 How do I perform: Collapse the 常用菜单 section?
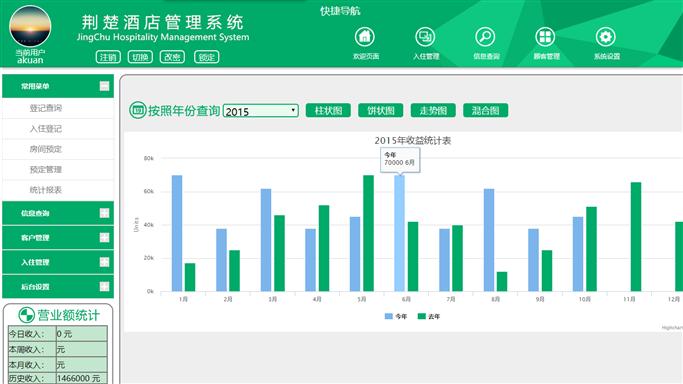(x=105, y=86)
